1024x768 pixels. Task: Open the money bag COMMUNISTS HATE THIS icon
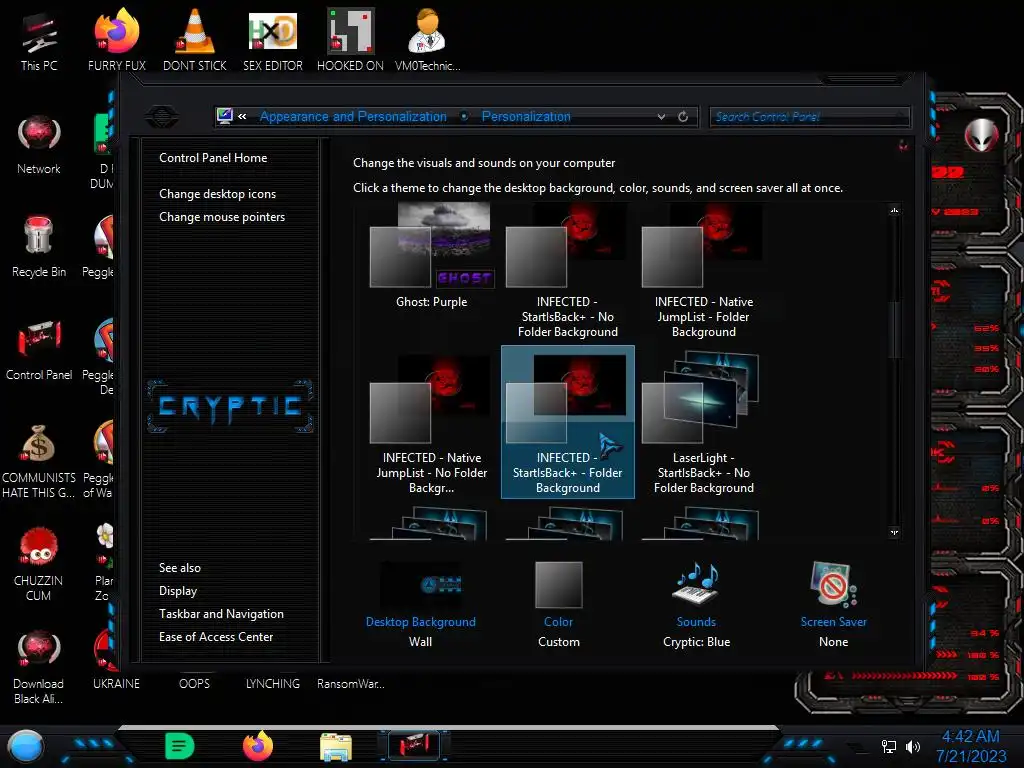[39, 461]
